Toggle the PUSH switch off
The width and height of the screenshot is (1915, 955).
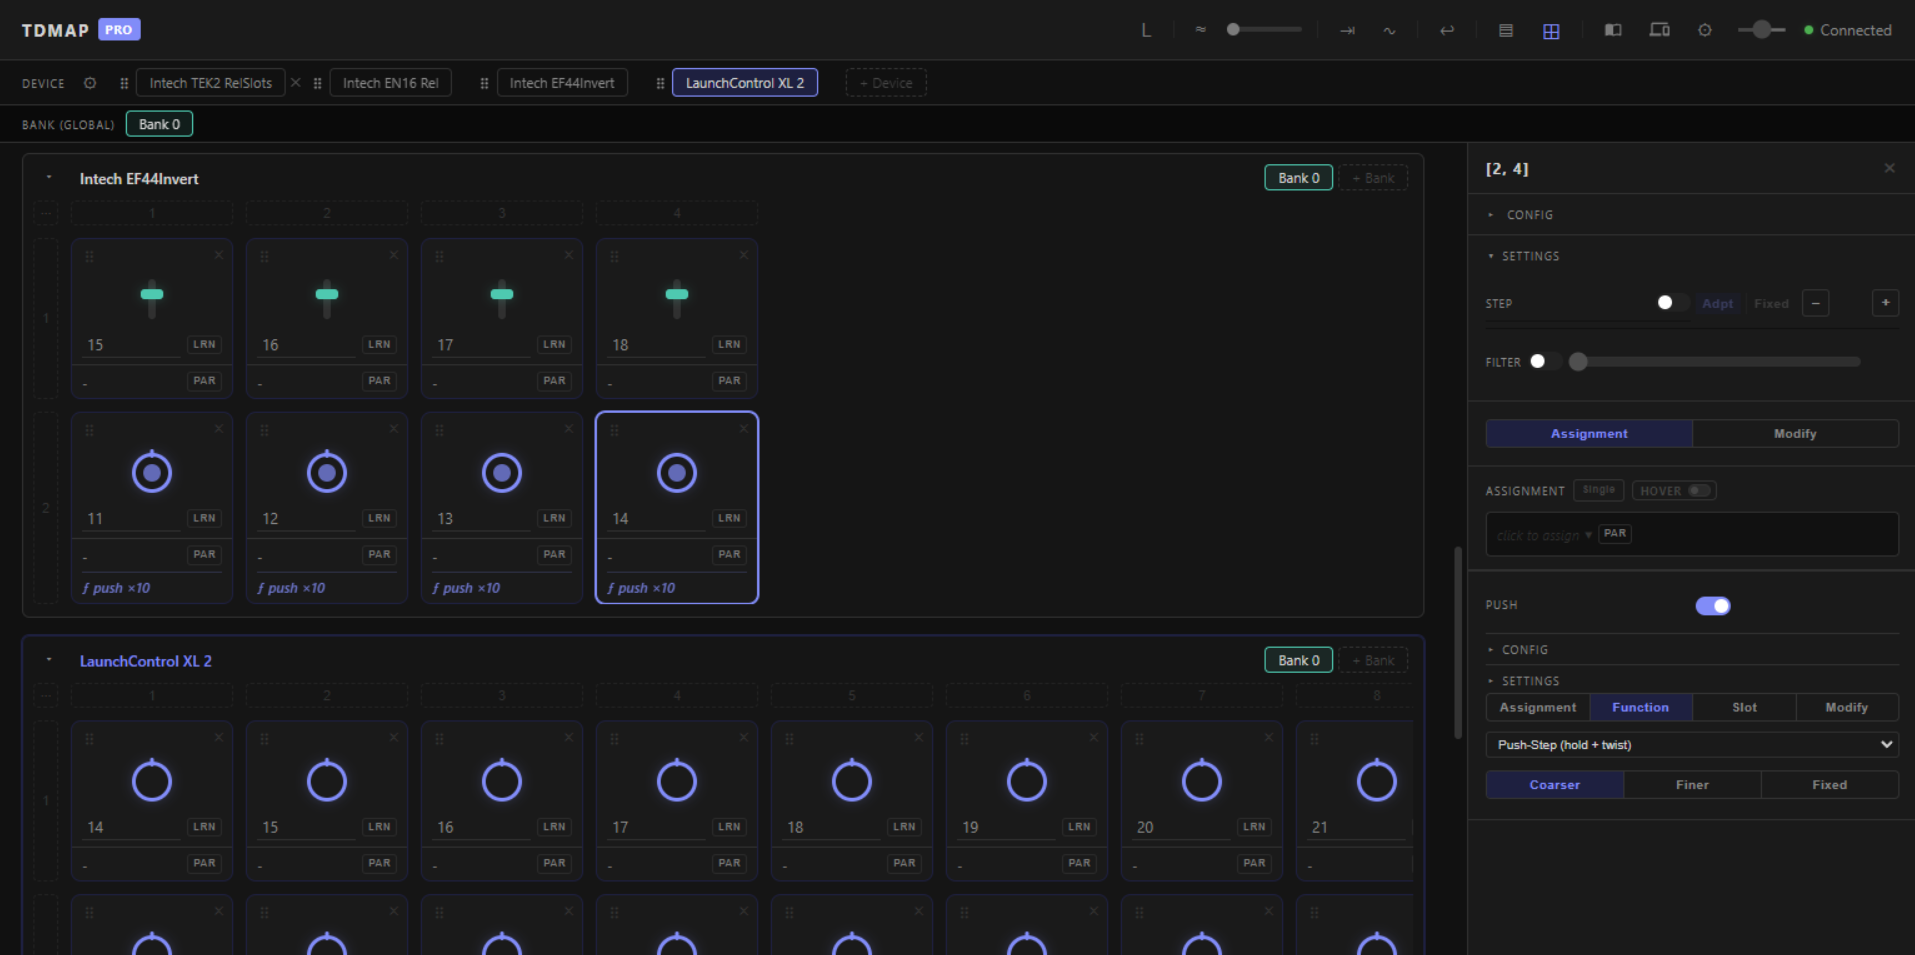(1712, 605)
